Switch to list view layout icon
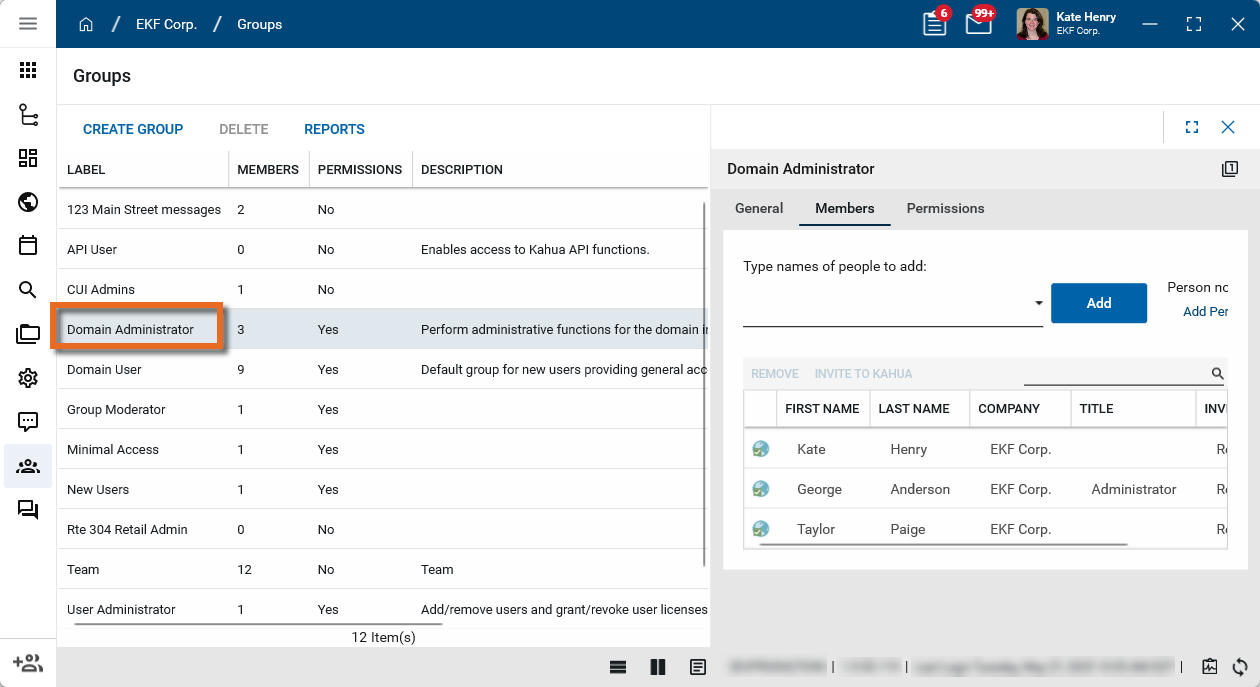This screenshot has height=687, width=1260. point(618,667)
